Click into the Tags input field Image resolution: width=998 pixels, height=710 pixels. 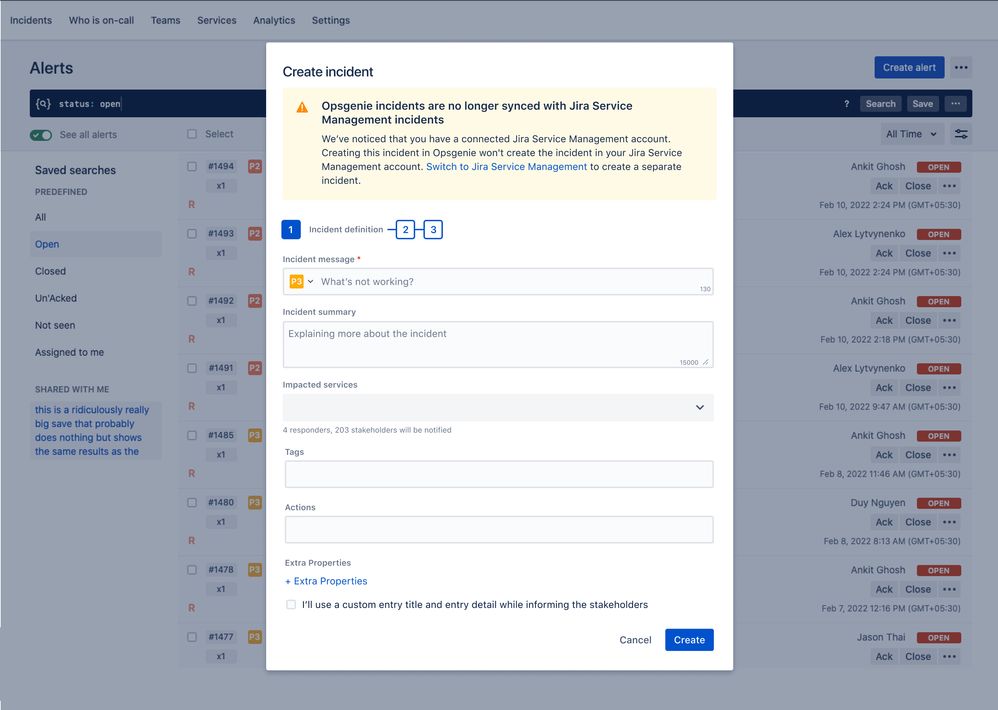coord(499,475)
